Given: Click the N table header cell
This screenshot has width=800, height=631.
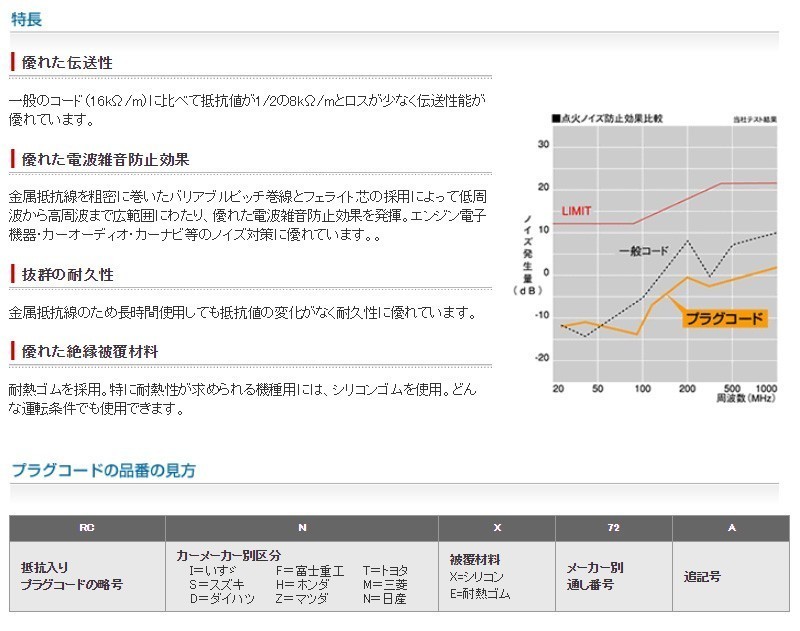Looking at the screenshot, I should (302, 528).
